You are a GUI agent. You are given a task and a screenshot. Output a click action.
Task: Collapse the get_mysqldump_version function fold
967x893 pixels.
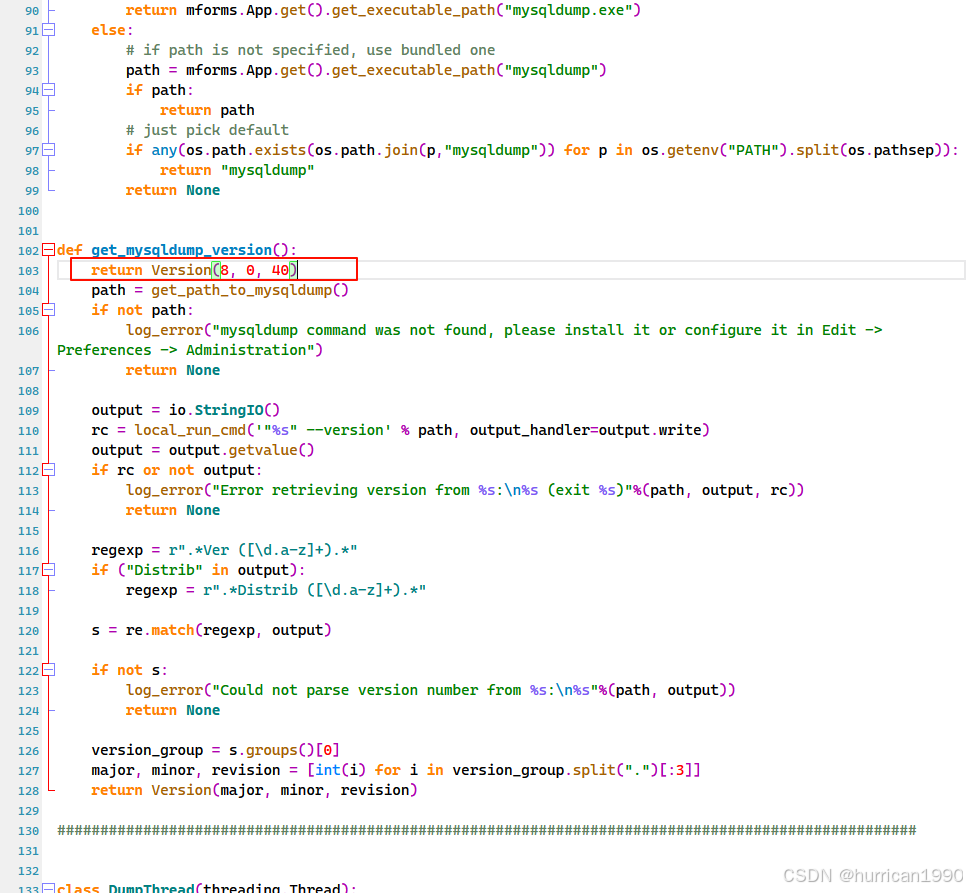point(49,250)
